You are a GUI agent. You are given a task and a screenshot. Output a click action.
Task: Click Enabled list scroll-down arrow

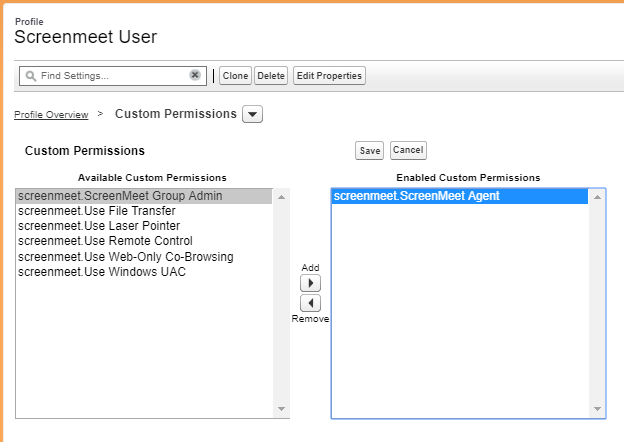click(597, 409)
